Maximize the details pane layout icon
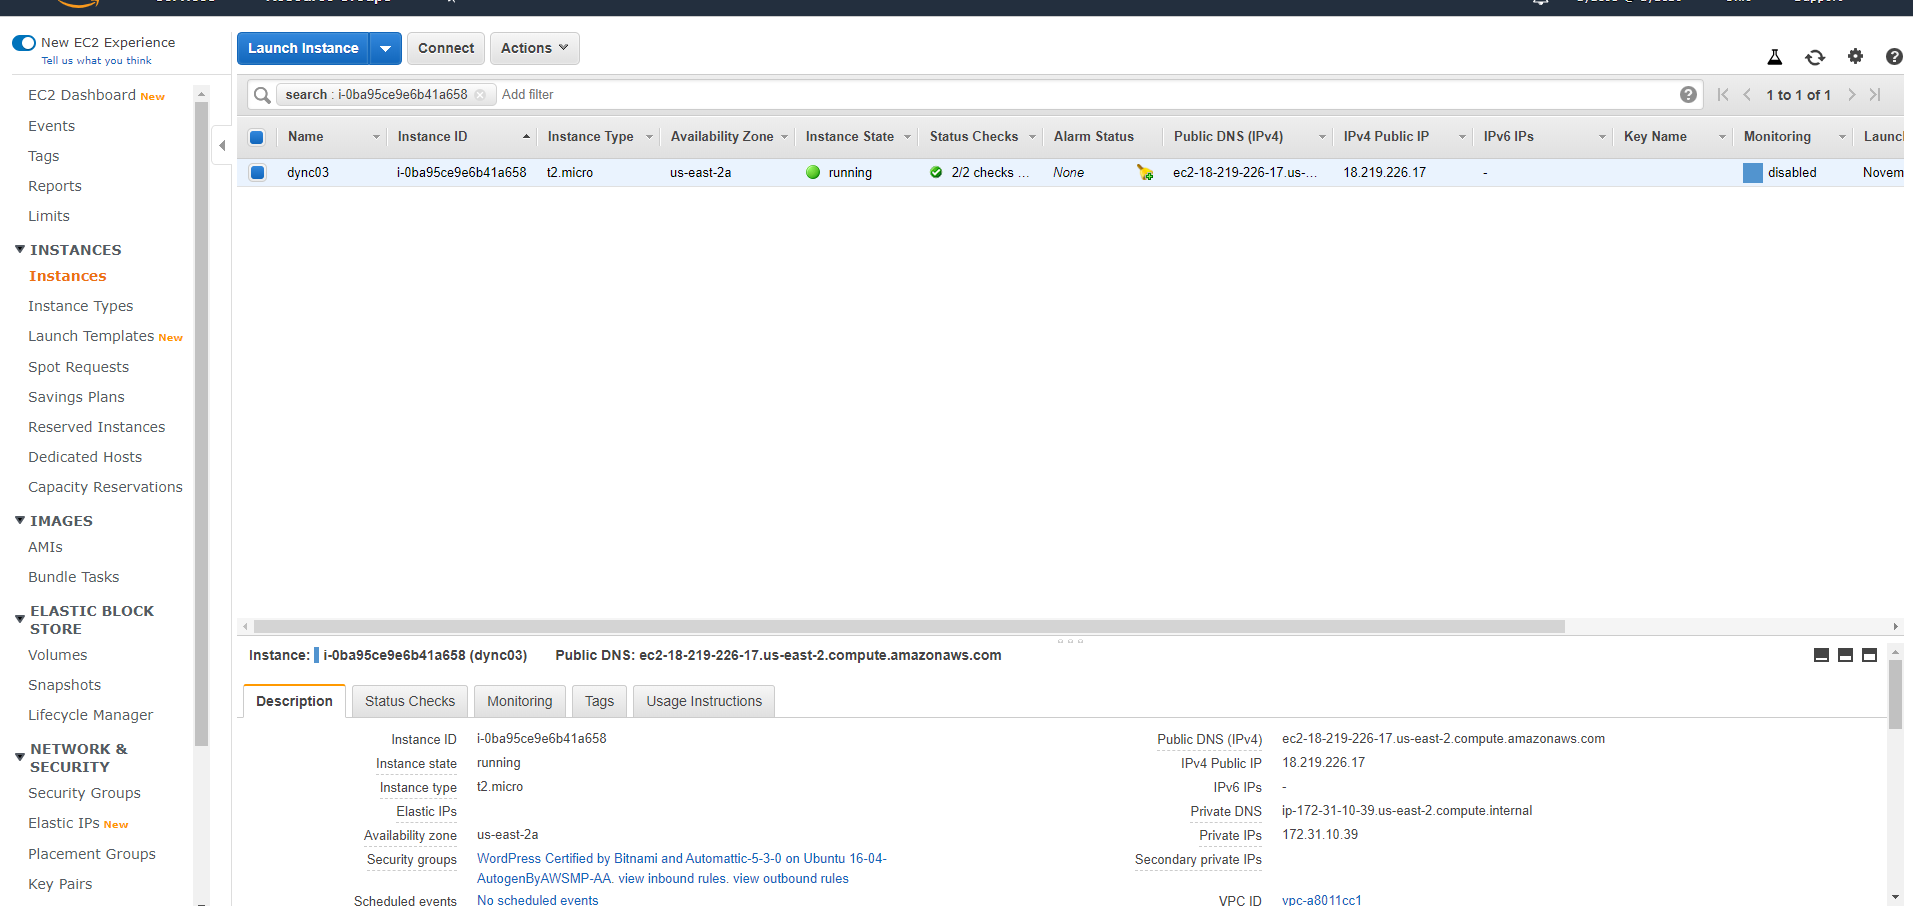The height and width of the screenshot is (915, 1913). pyautogui.click(x=1869, y=655)
